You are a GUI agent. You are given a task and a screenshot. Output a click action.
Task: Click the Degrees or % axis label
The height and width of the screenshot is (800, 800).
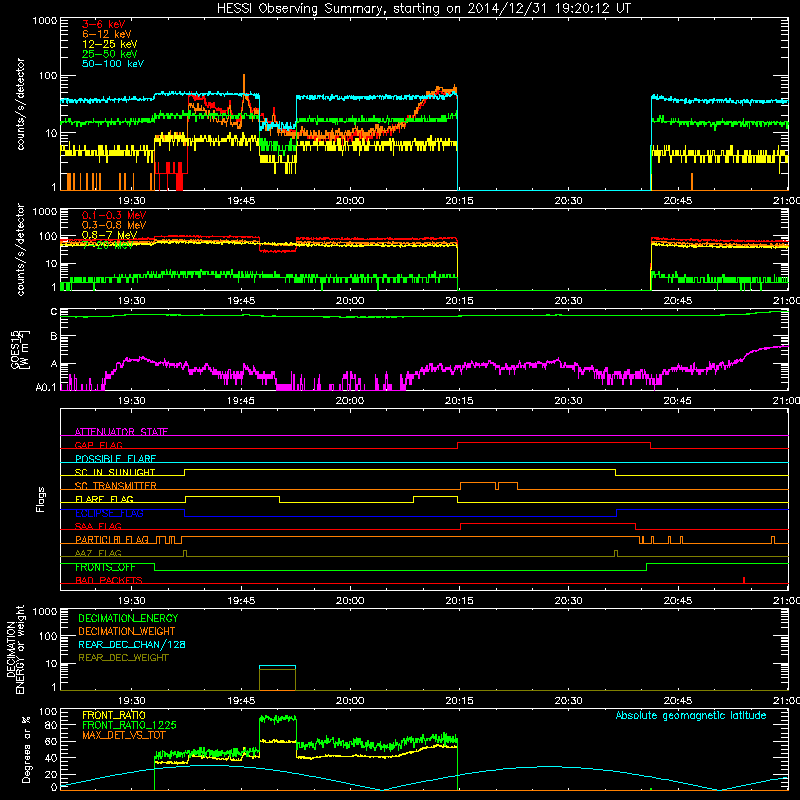26,749
